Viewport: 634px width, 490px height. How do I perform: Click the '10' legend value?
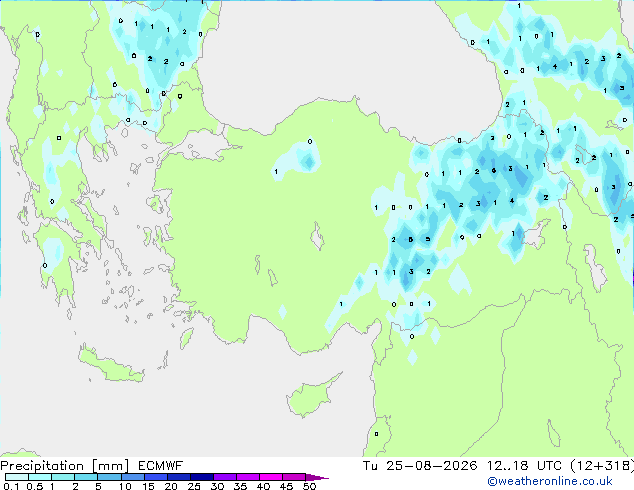[x=125, y=486]
